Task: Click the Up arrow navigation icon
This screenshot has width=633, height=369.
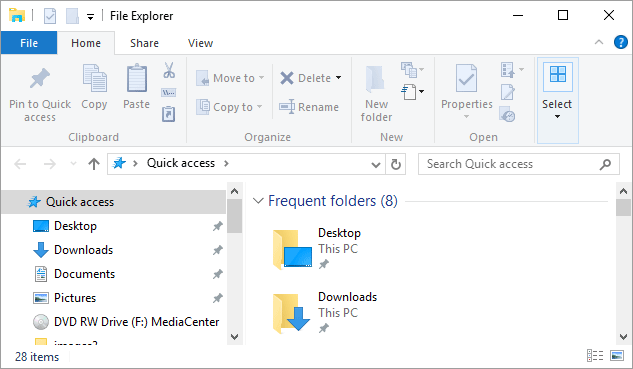Action: coord(94,164)
